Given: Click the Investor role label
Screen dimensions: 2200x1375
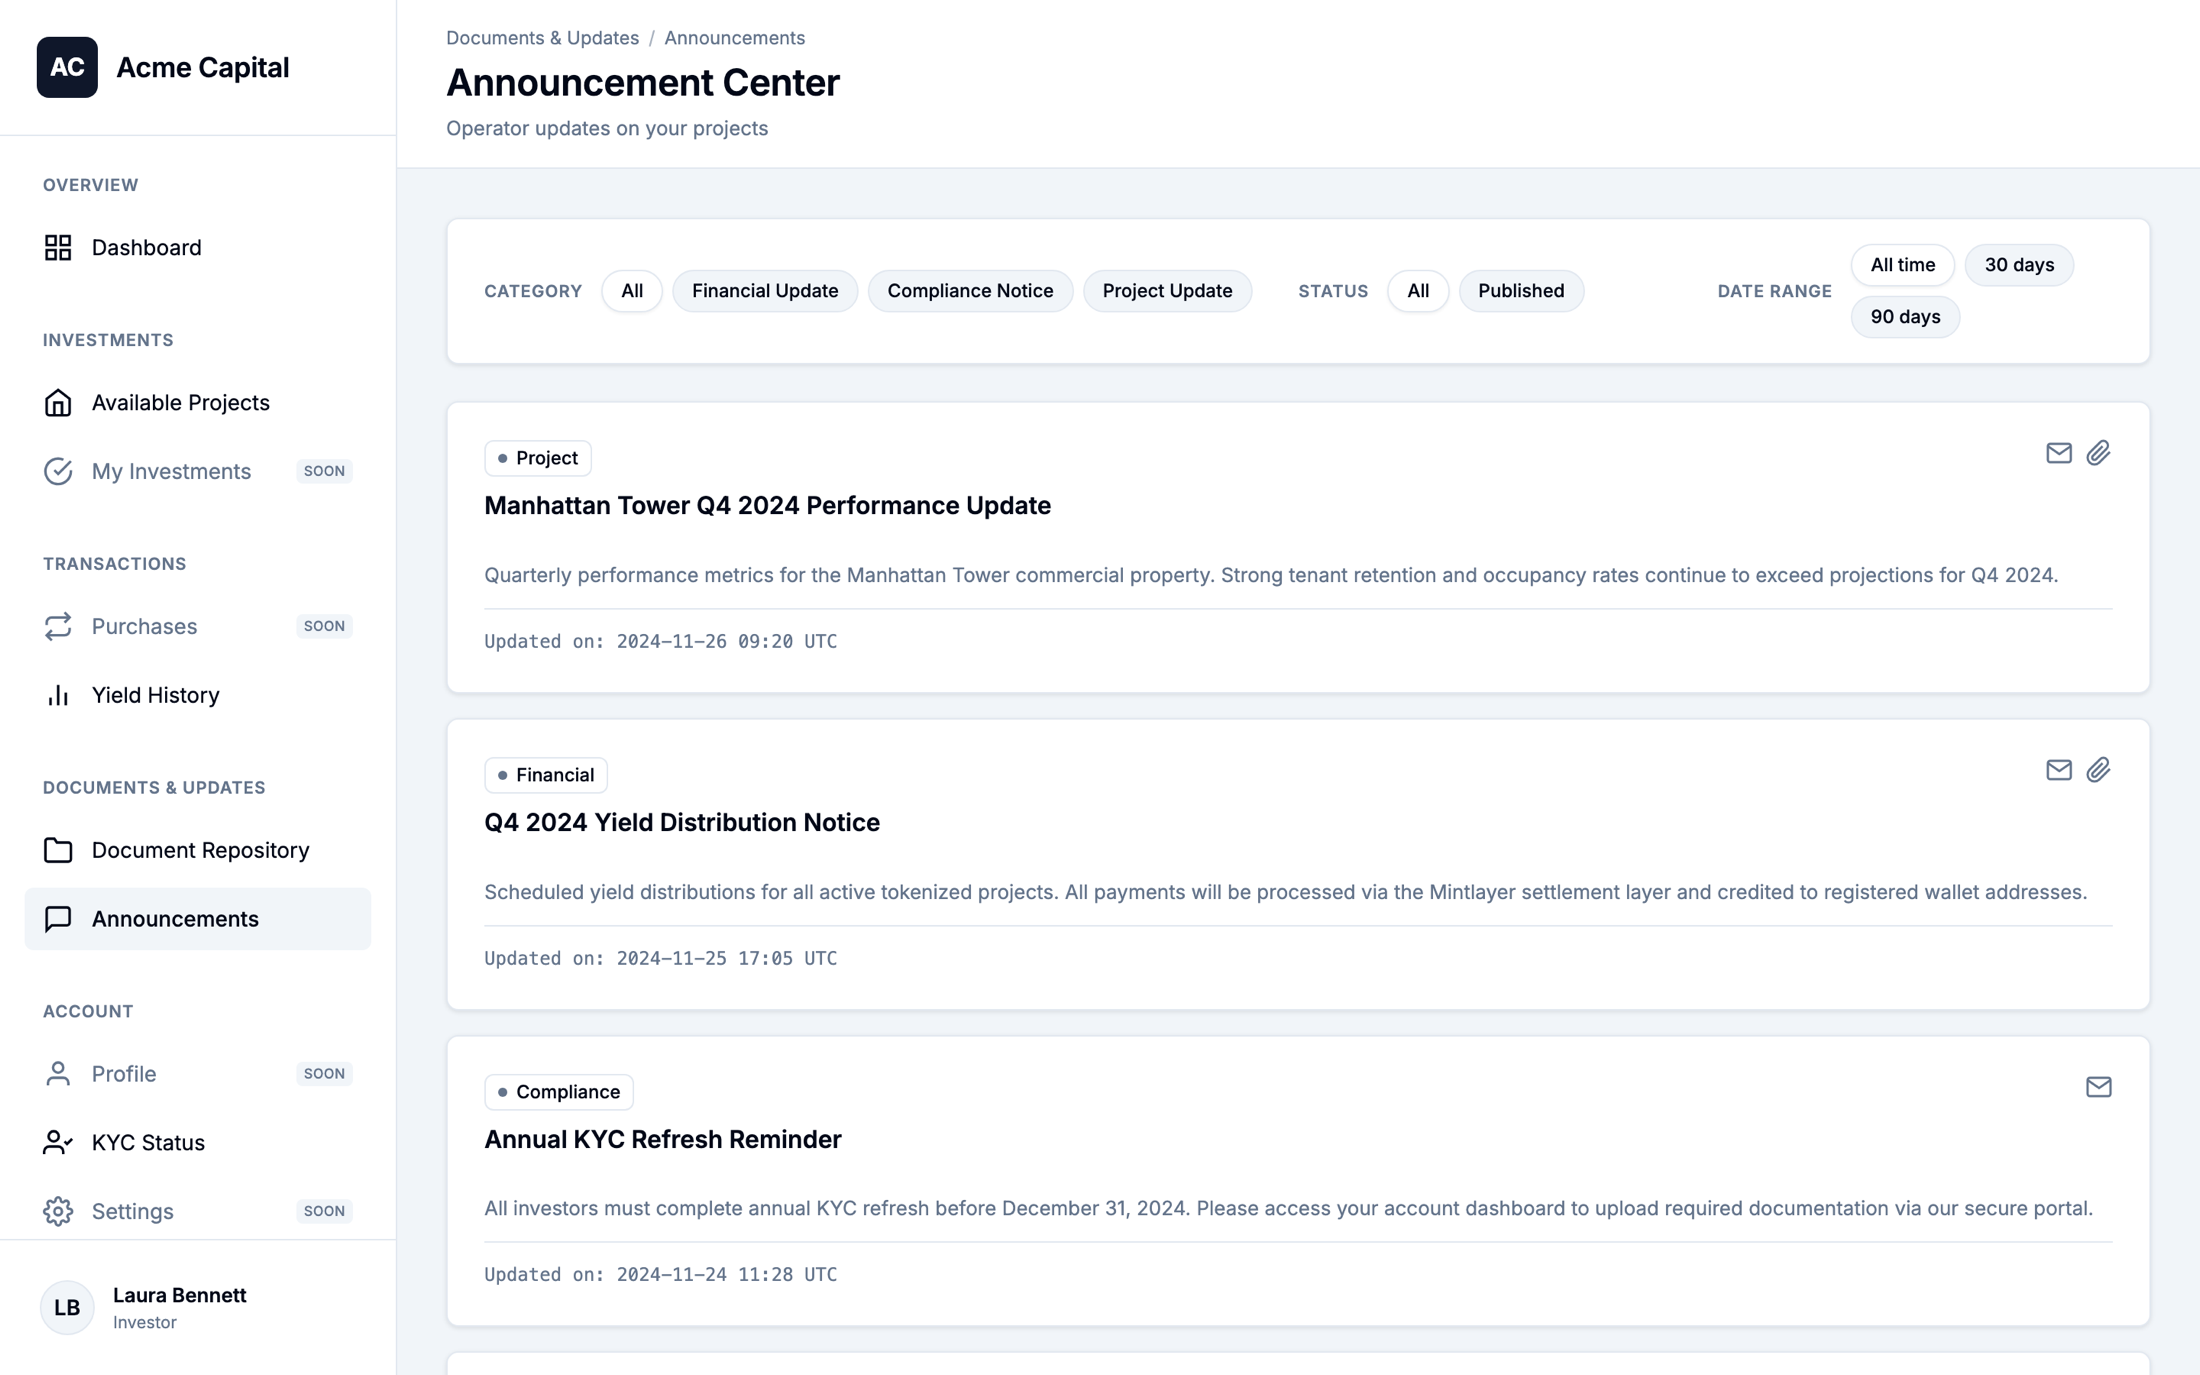Looking at the screenshot, I should click(x=145, y=1322).
